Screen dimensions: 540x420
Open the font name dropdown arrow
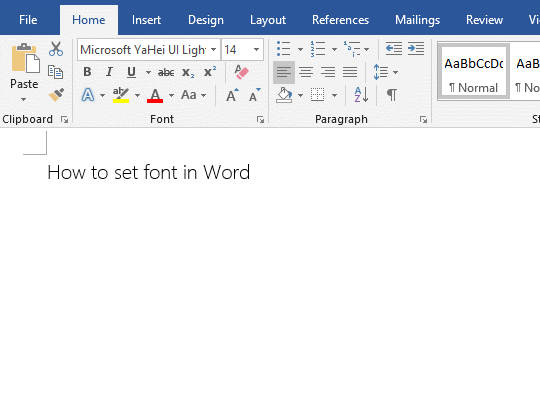point(214,49)
